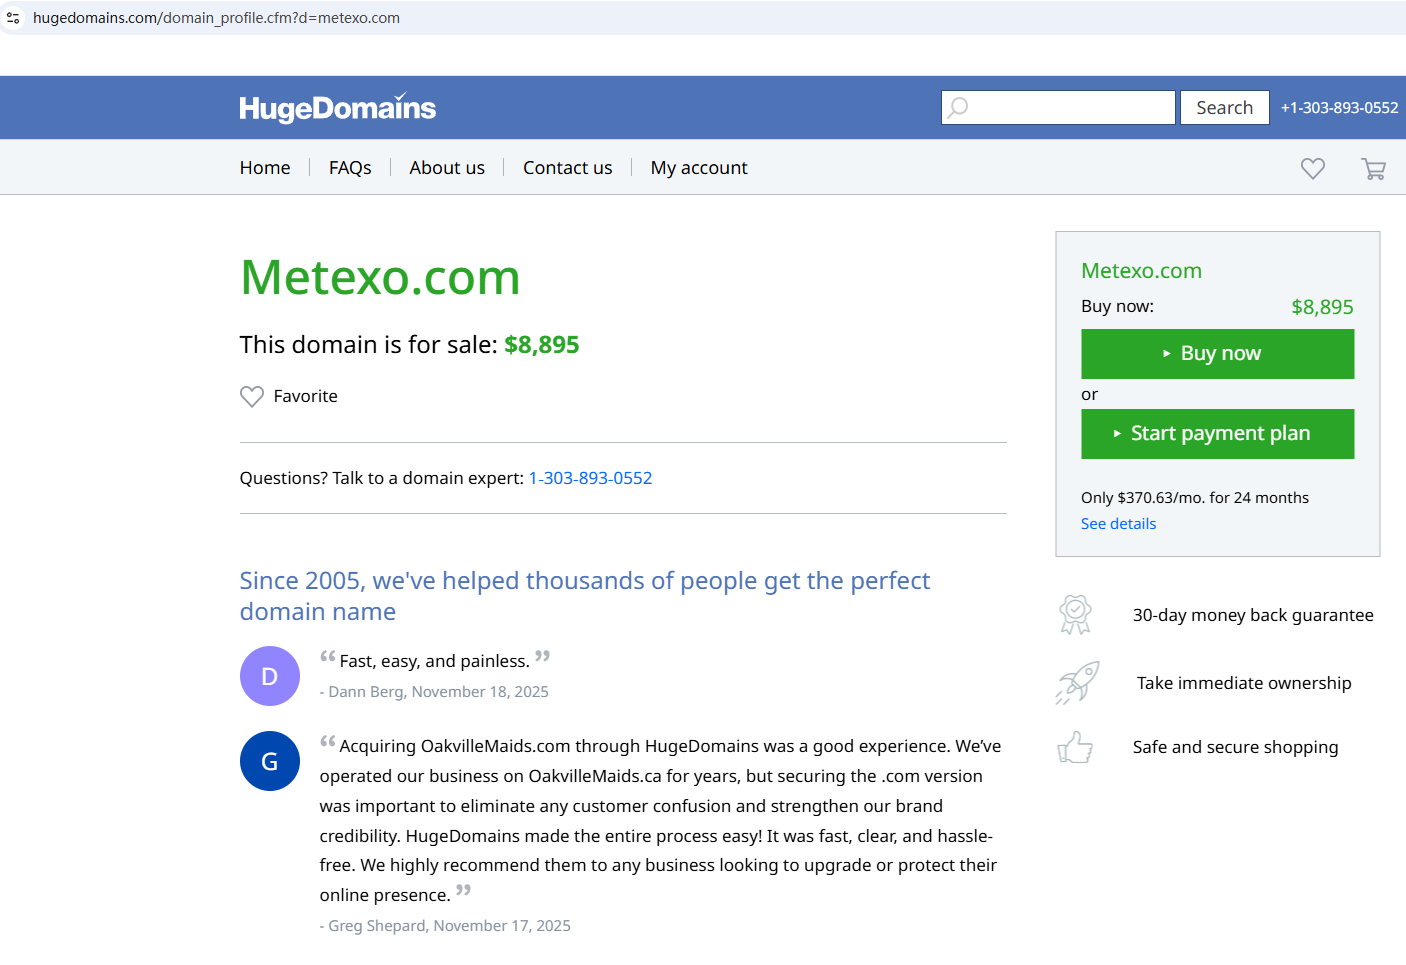The height and width of the screenshot is (965, 1406).
Task: Toggle Favorite heart for Metexo.com
Action: click(252, 397)
